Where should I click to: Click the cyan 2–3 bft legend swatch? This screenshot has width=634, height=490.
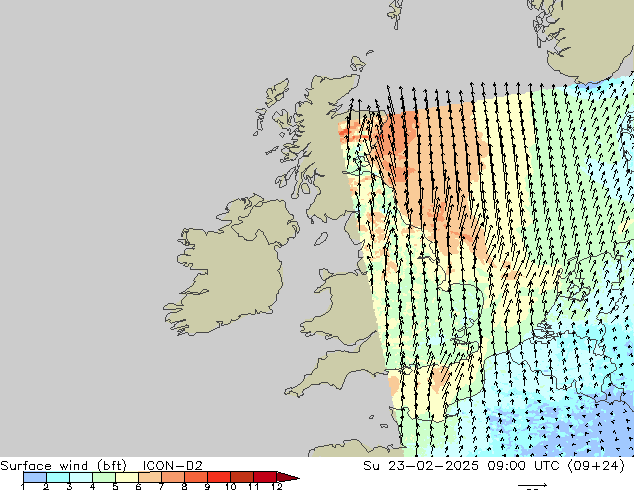[58, 477]
